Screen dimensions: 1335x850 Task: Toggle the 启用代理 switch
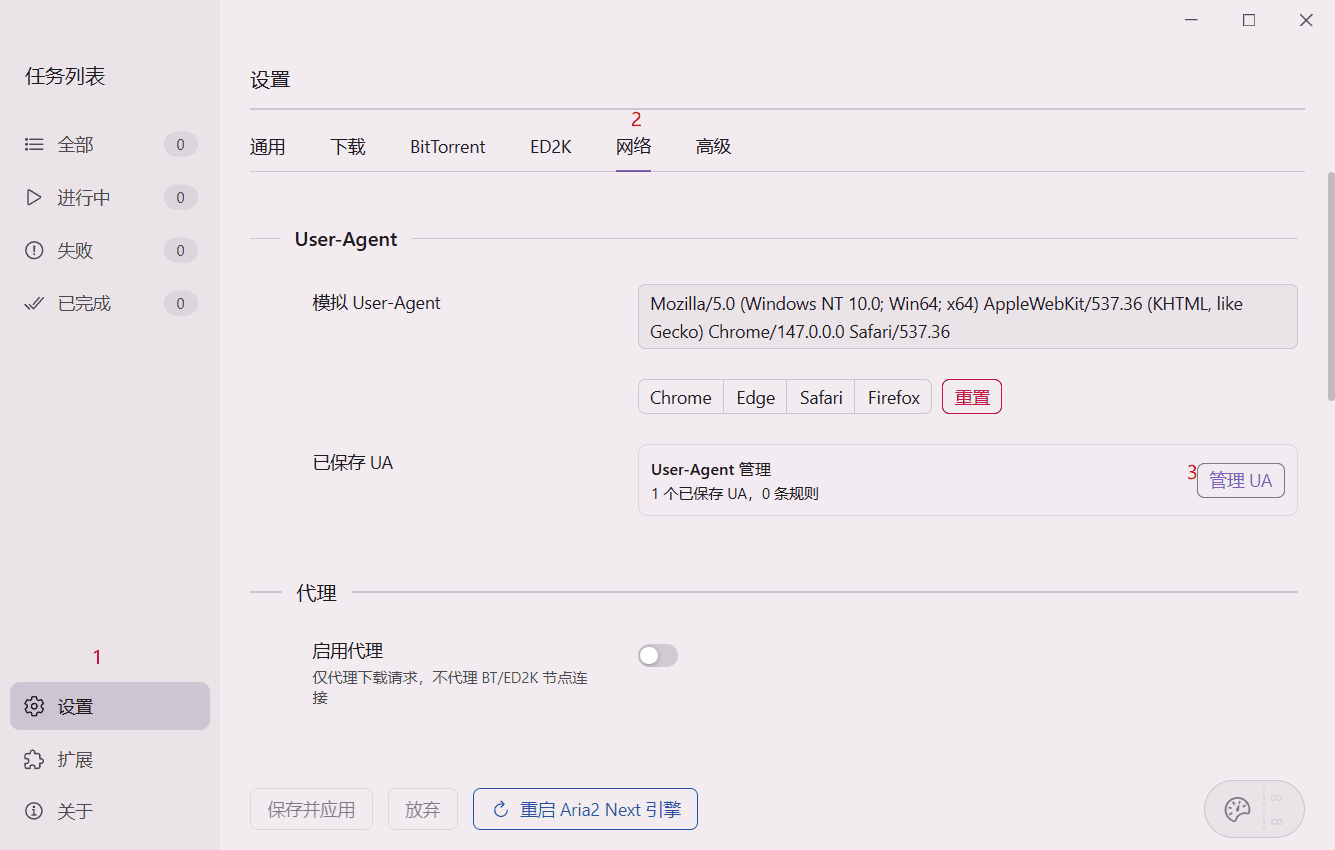tap(658, 655)
